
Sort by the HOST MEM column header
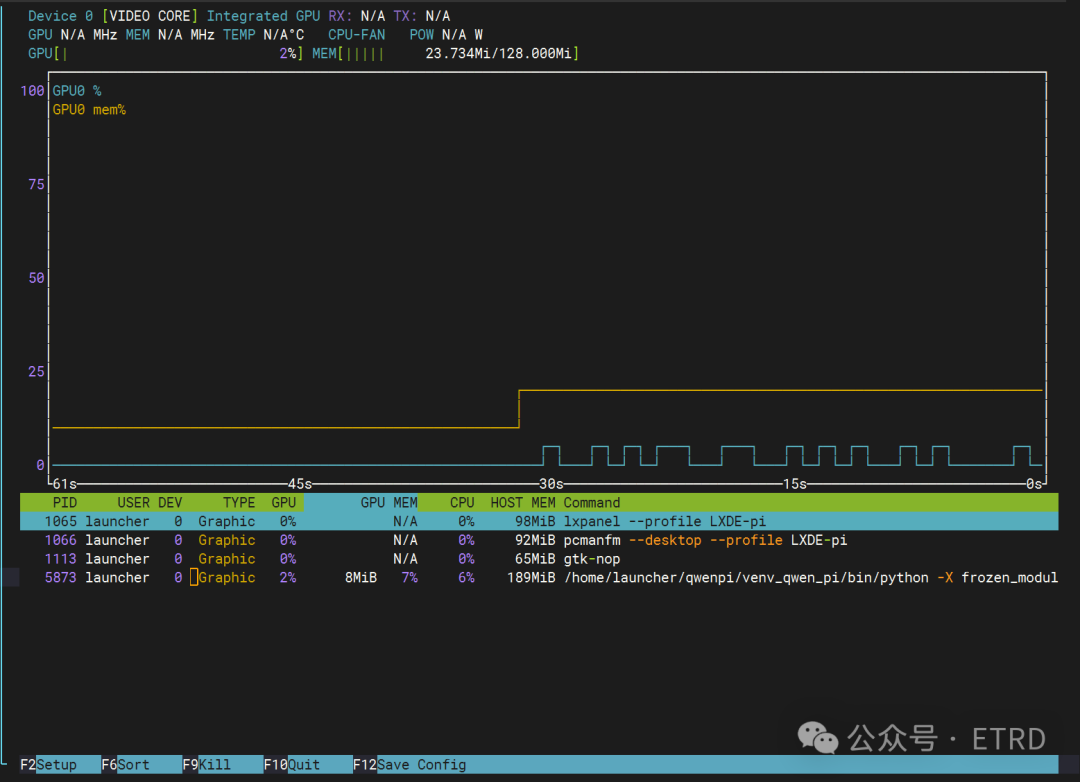pyautogui.click(x=523, y=502)
